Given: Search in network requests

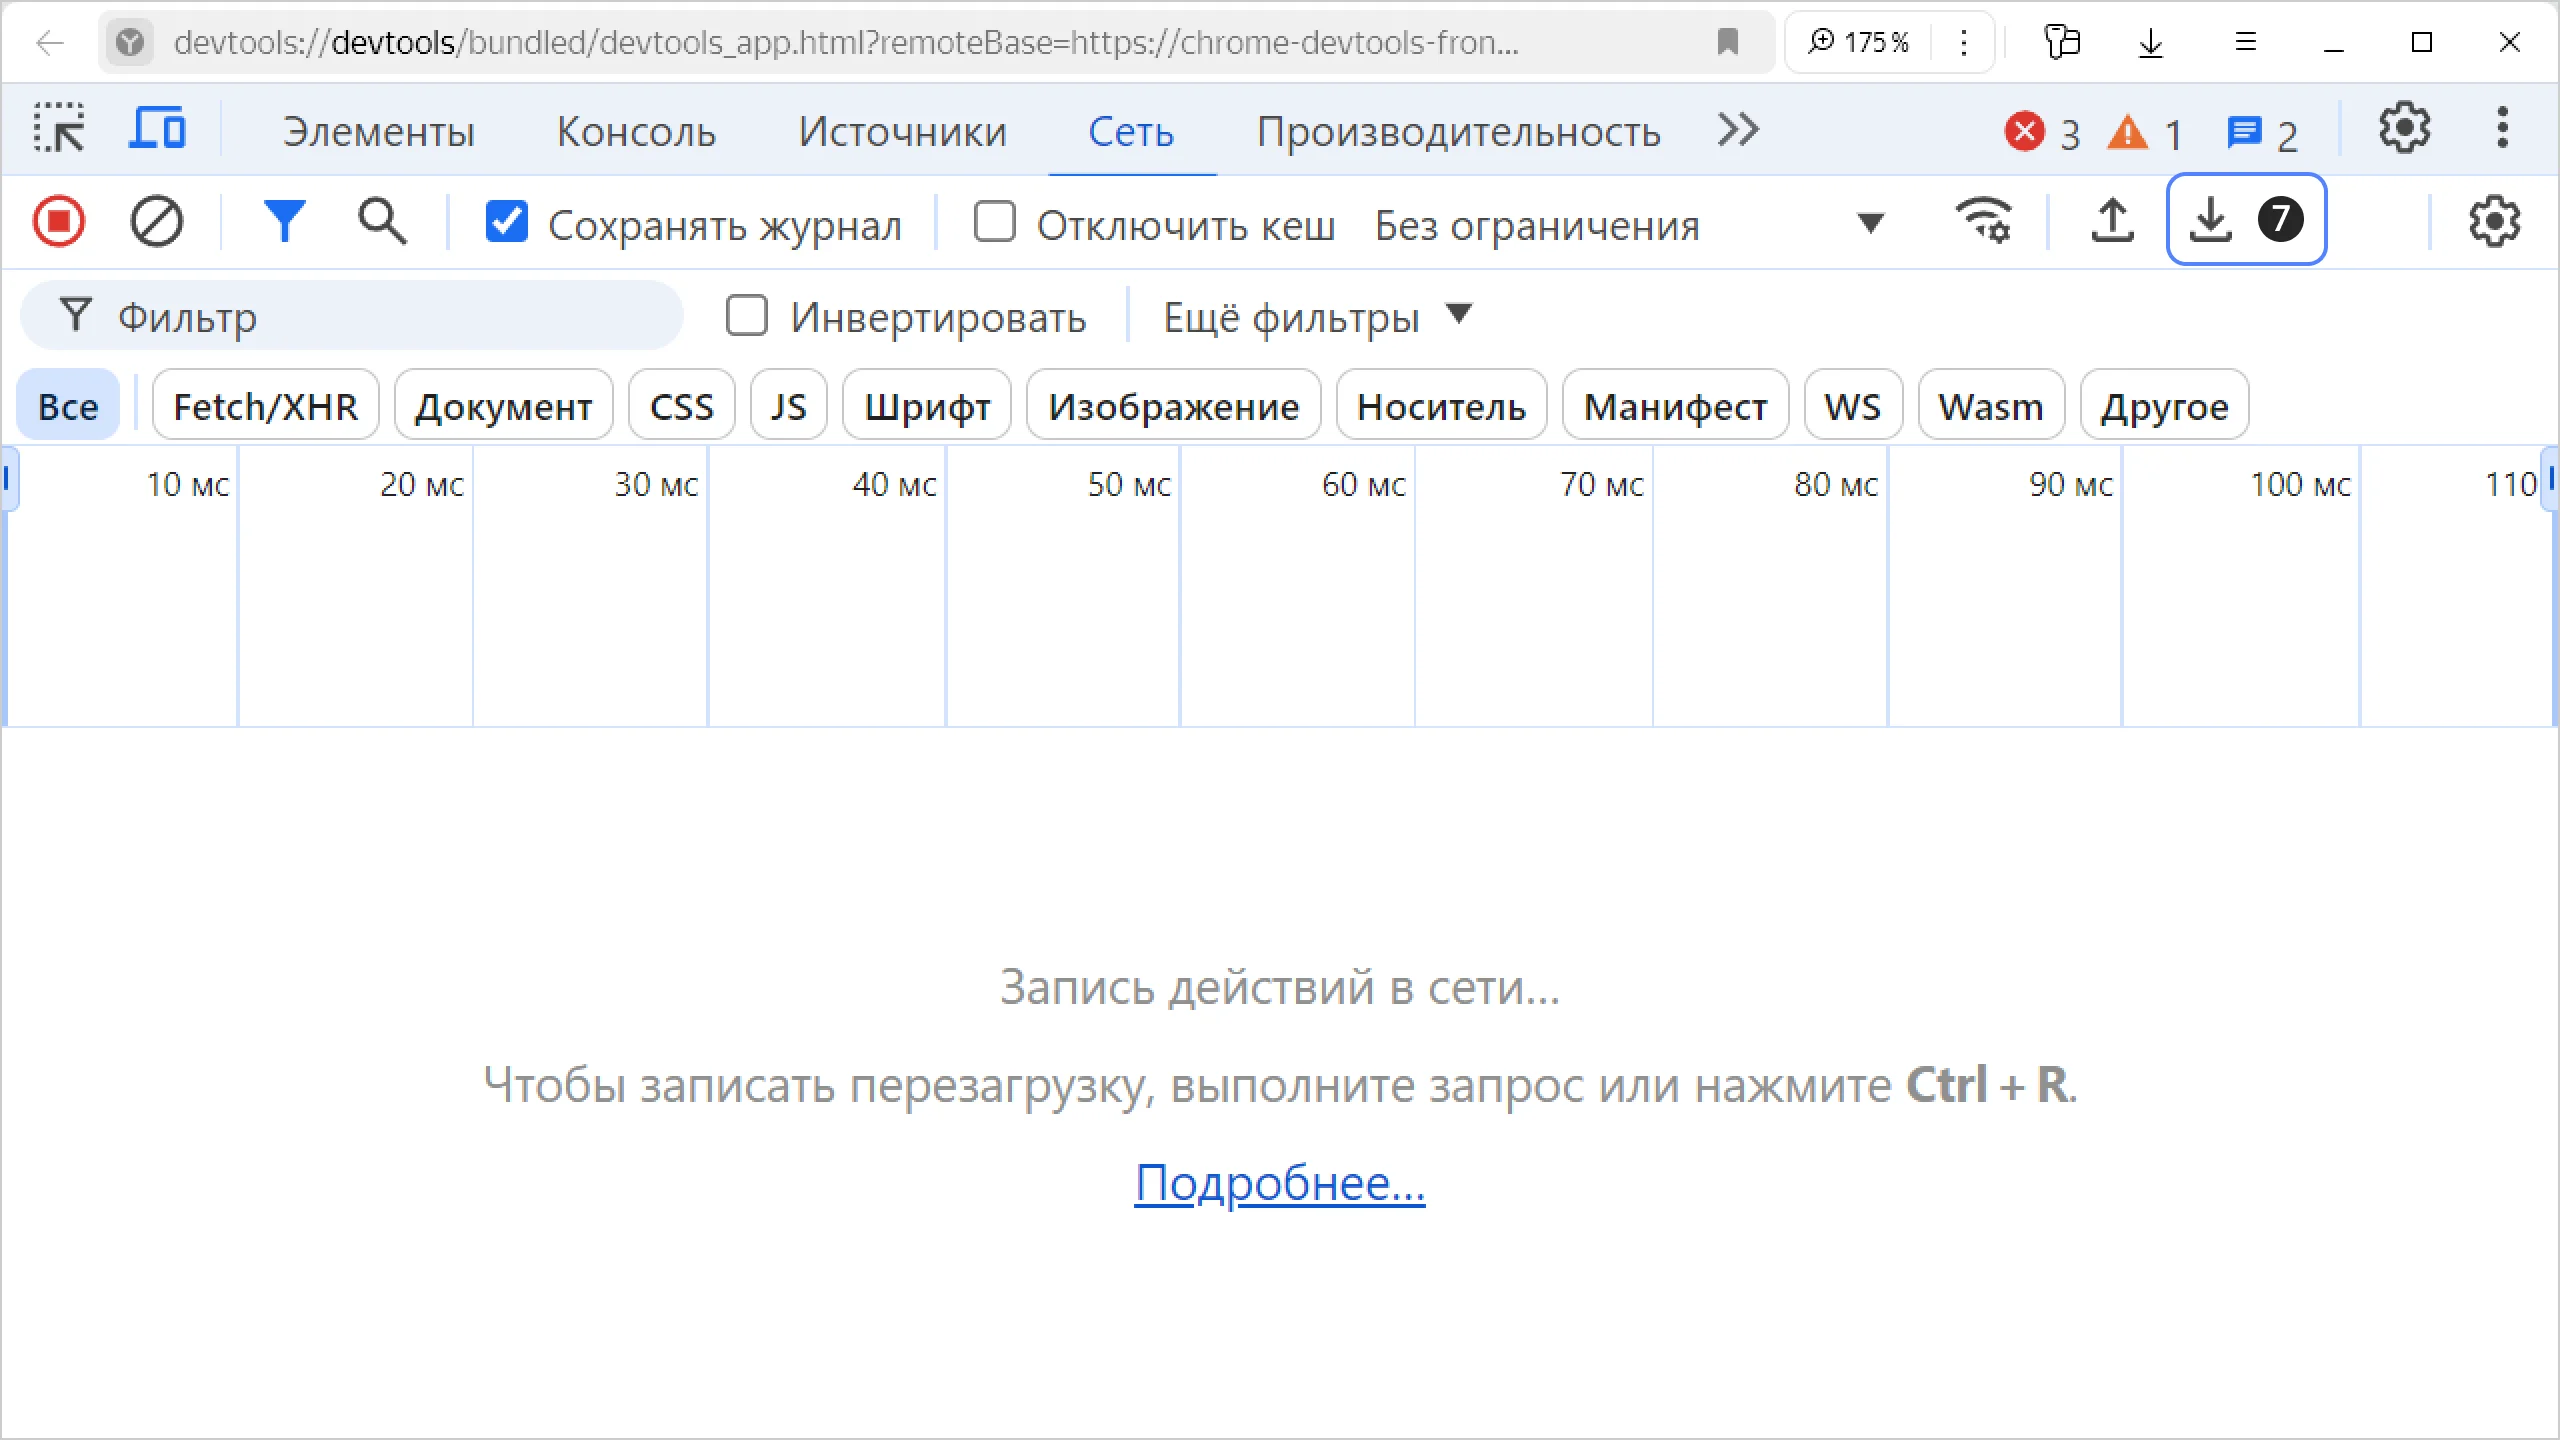Looking at the screenshot, I should click(380, 220).
